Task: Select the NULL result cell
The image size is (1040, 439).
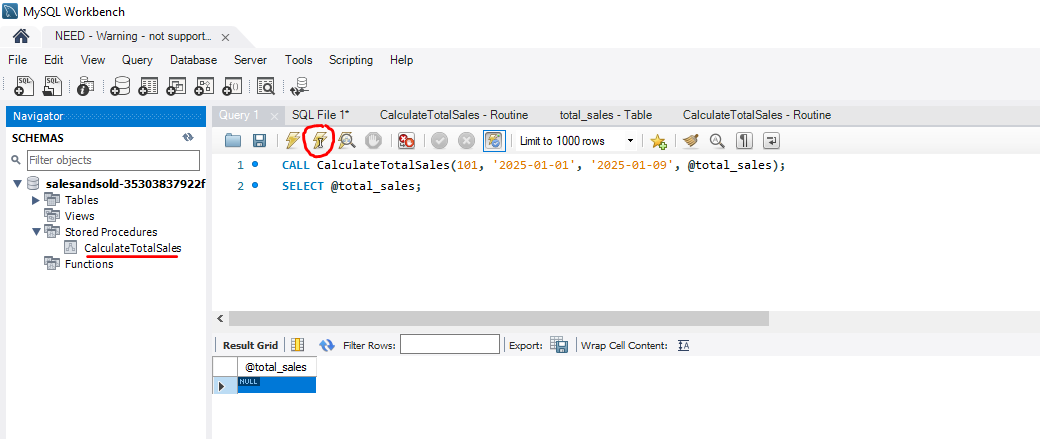Action: (x=276, y=385)
